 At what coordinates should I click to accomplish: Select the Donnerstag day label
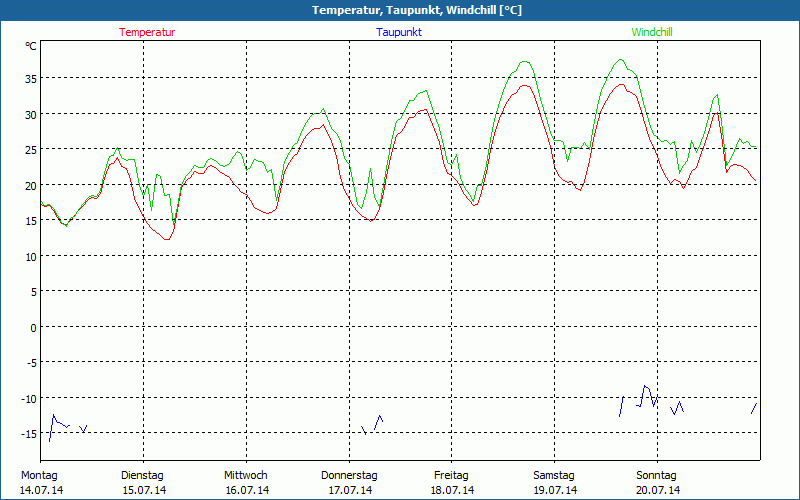(349, 475)
